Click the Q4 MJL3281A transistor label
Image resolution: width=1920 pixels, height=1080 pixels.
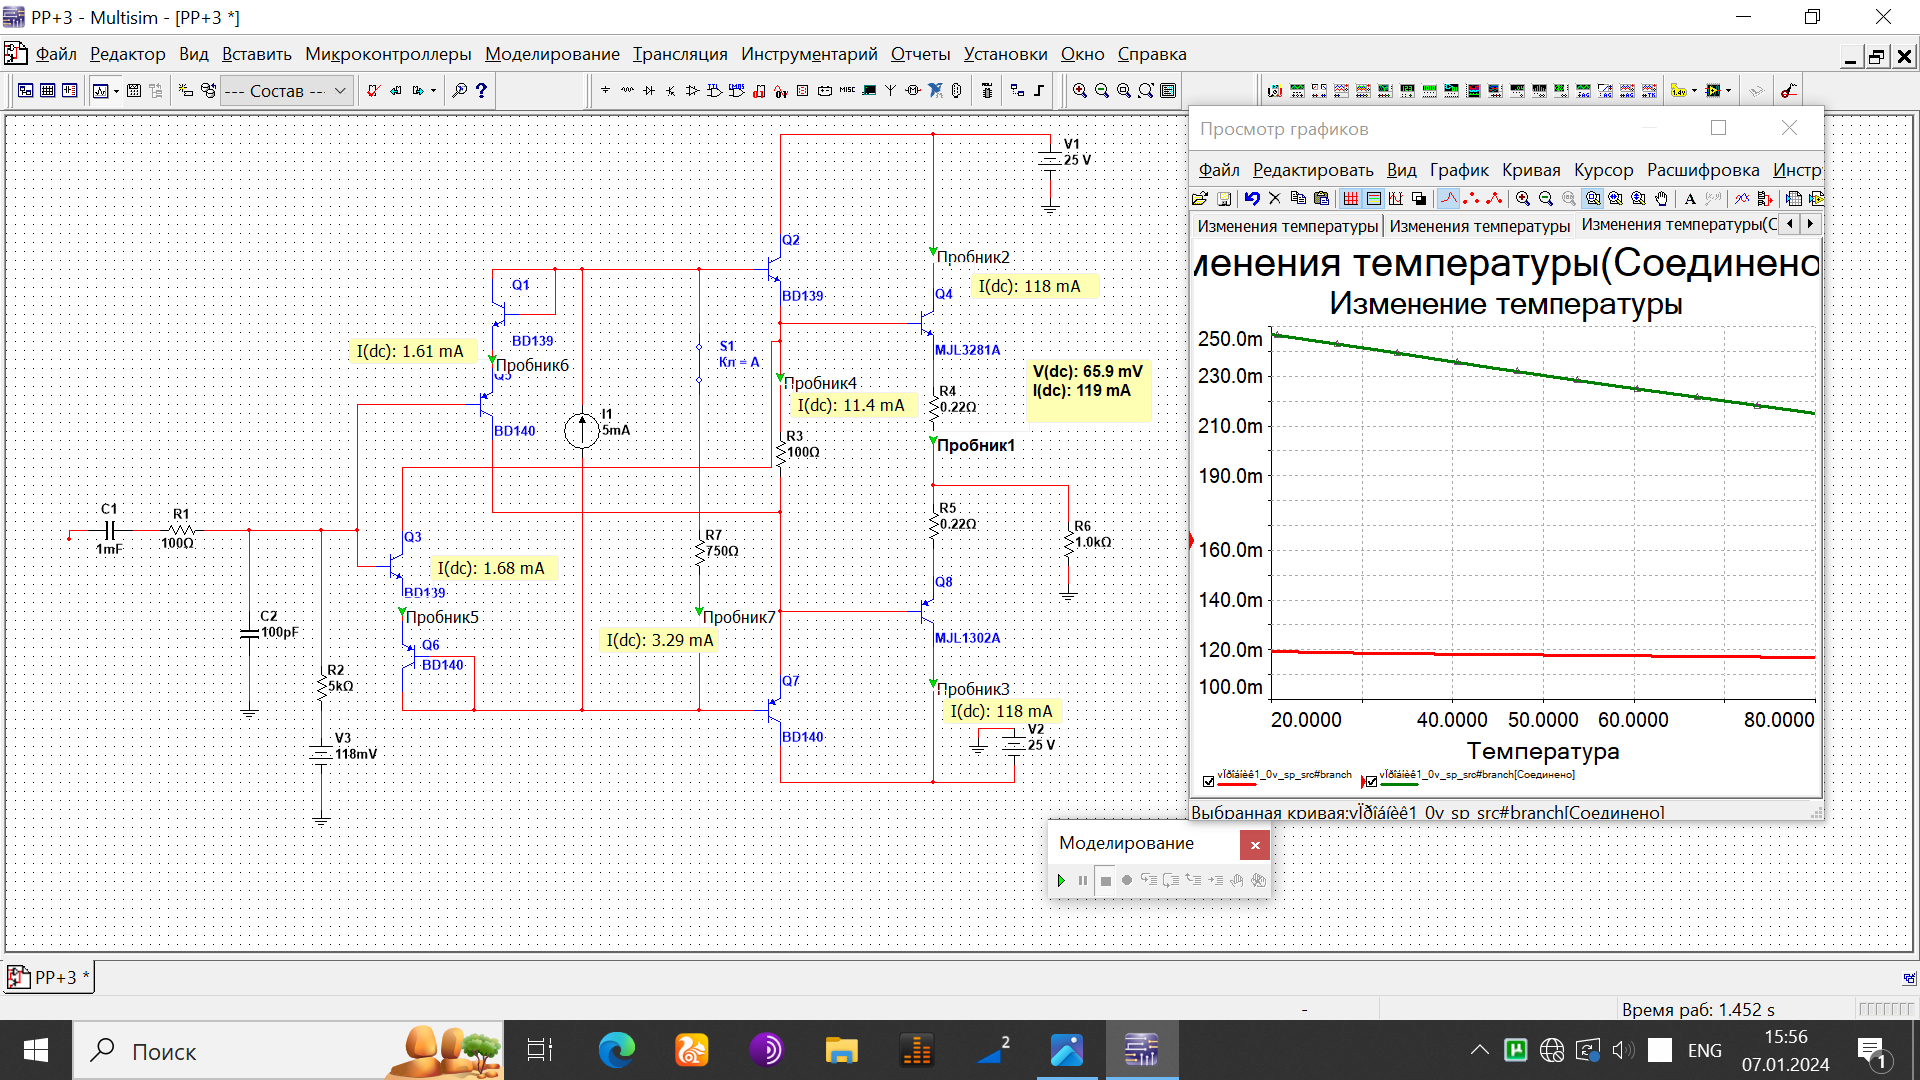(x=967, y=350)
